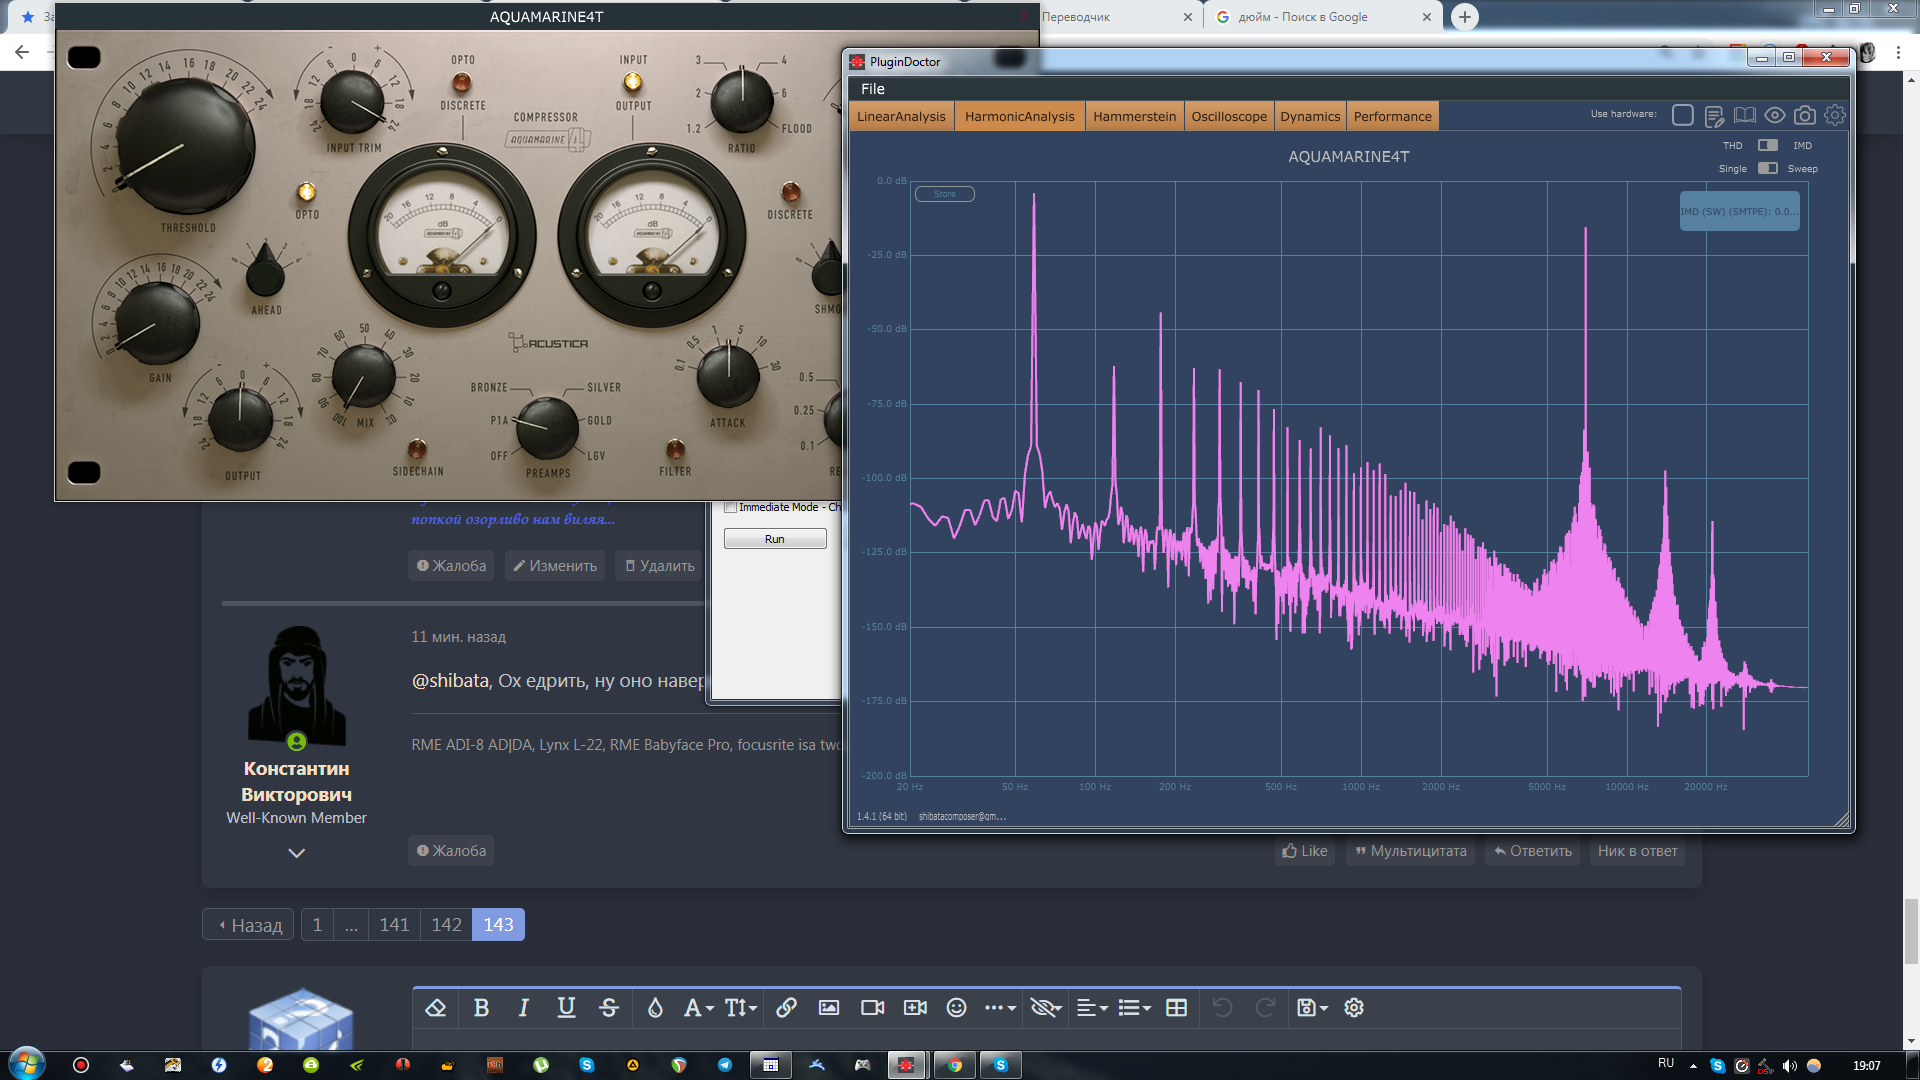This screenshot has width=1920, height=1080.
Task: Click the PluginDoctor eye view icon
Action: [x=1775, y=116]
